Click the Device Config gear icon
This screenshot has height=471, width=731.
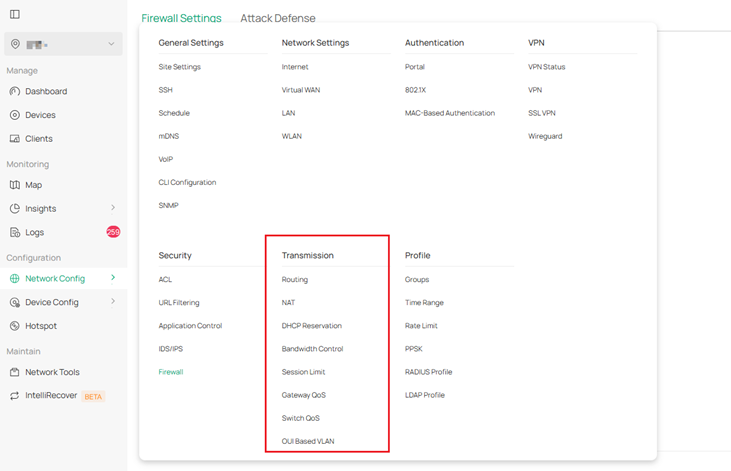[x=15, y=303]
